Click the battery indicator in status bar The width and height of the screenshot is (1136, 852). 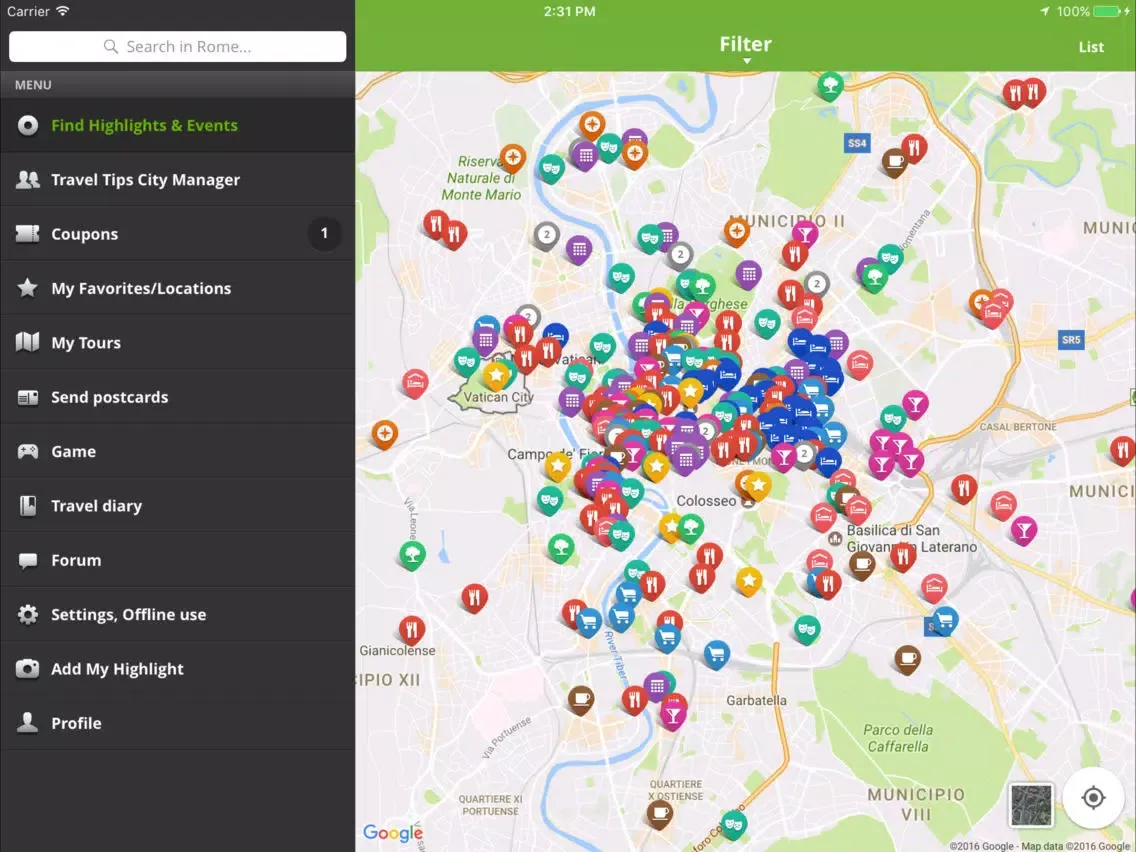(x=1108, y=12)
